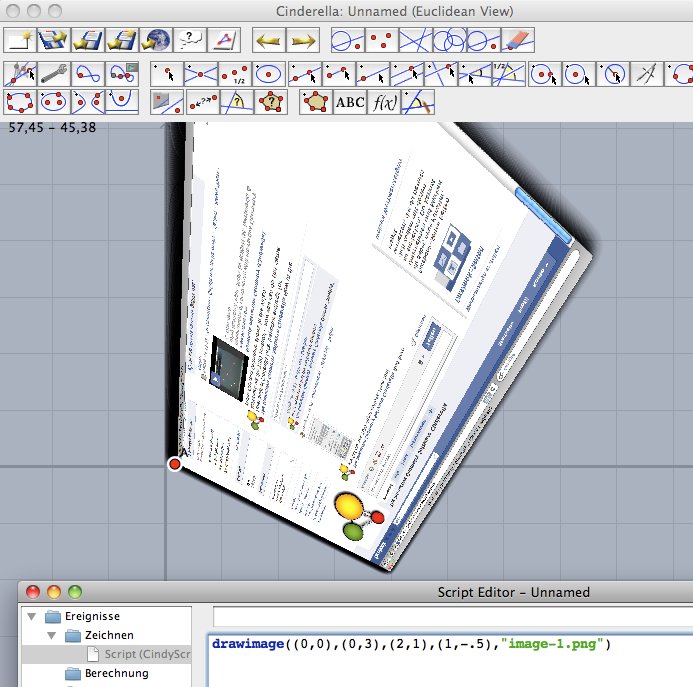Close the Script Editor with red button

coord(33,592)
